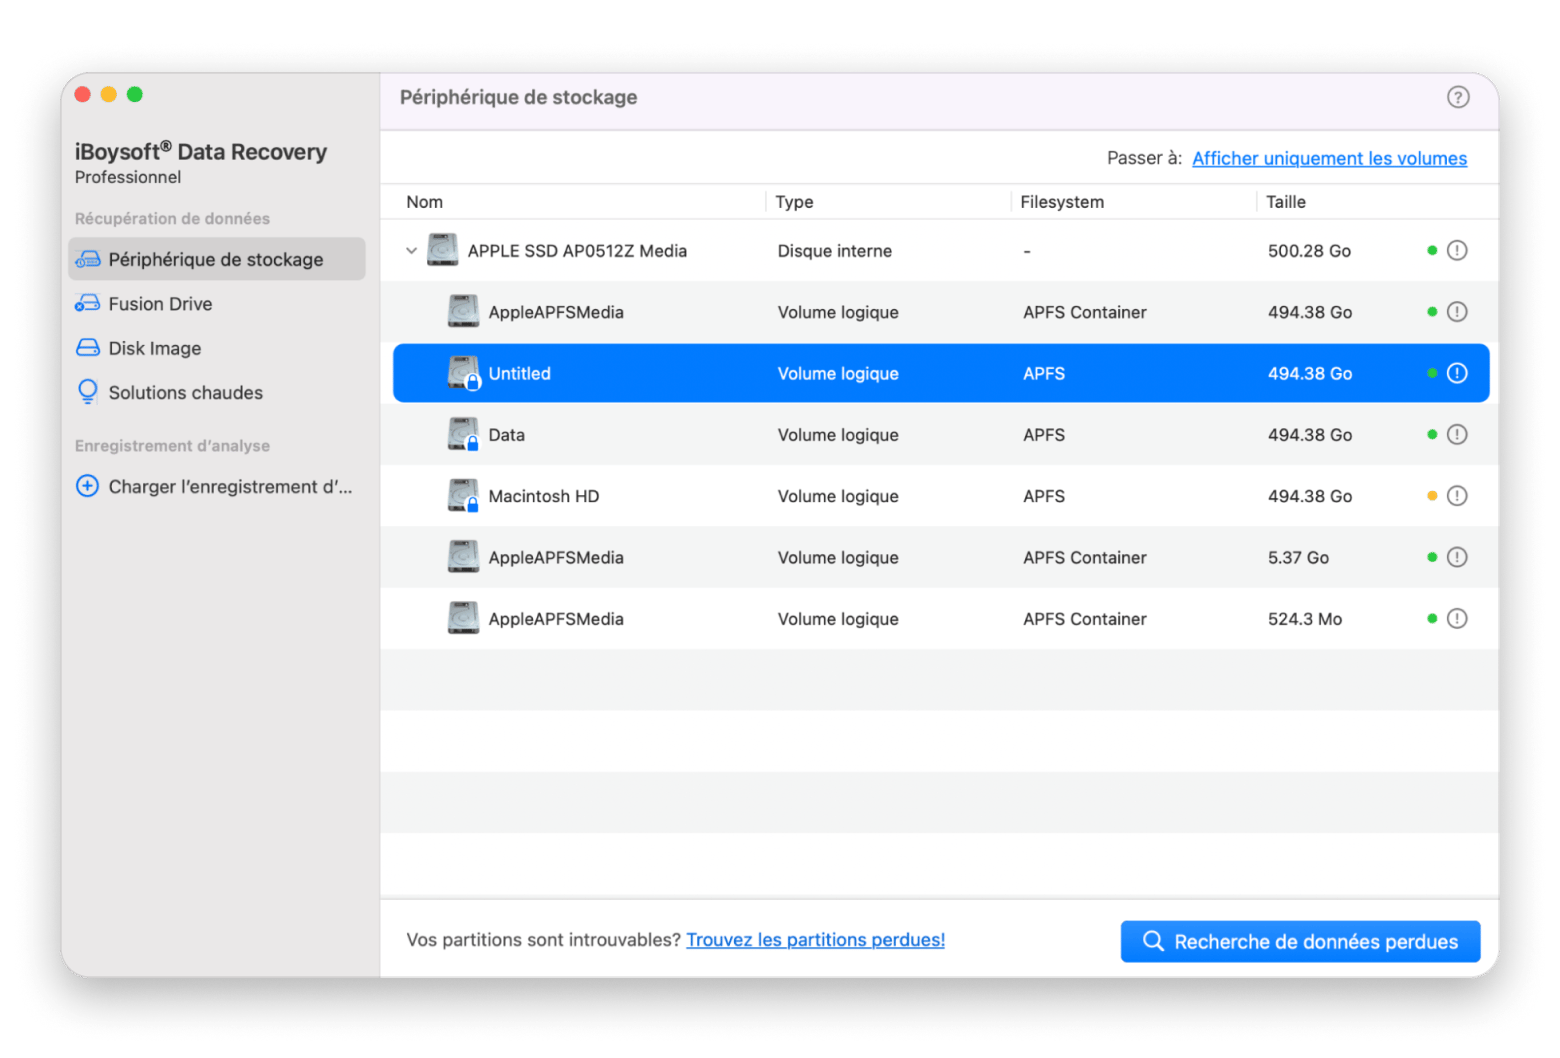Click info icon for APPLE SSD AP0512Z Media
The image size is (1560, 1058).
(x=1457, y=250)
